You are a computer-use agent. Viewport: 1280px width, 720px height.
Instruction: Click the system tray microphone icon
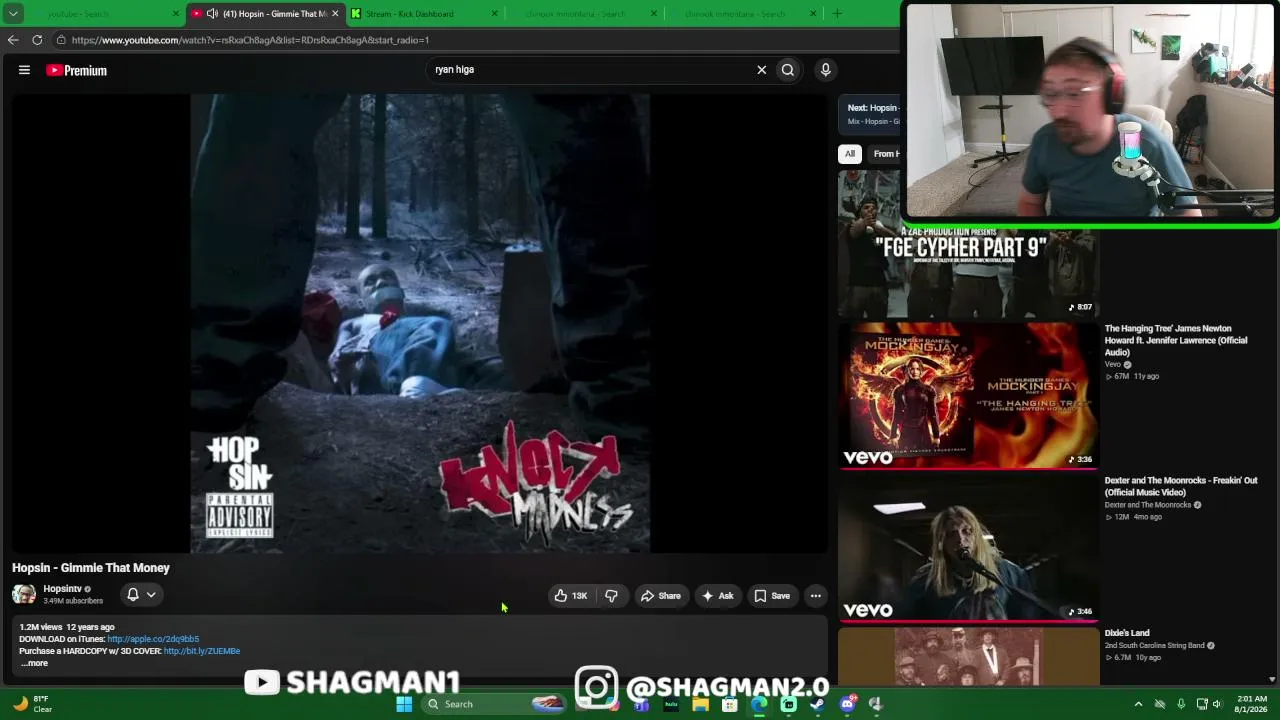[x=1181, y=704]
